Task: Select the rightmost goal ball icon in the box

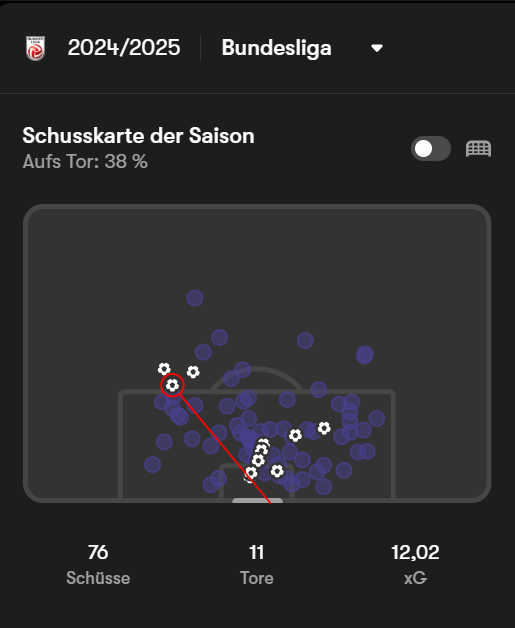Action: (324, 428)
